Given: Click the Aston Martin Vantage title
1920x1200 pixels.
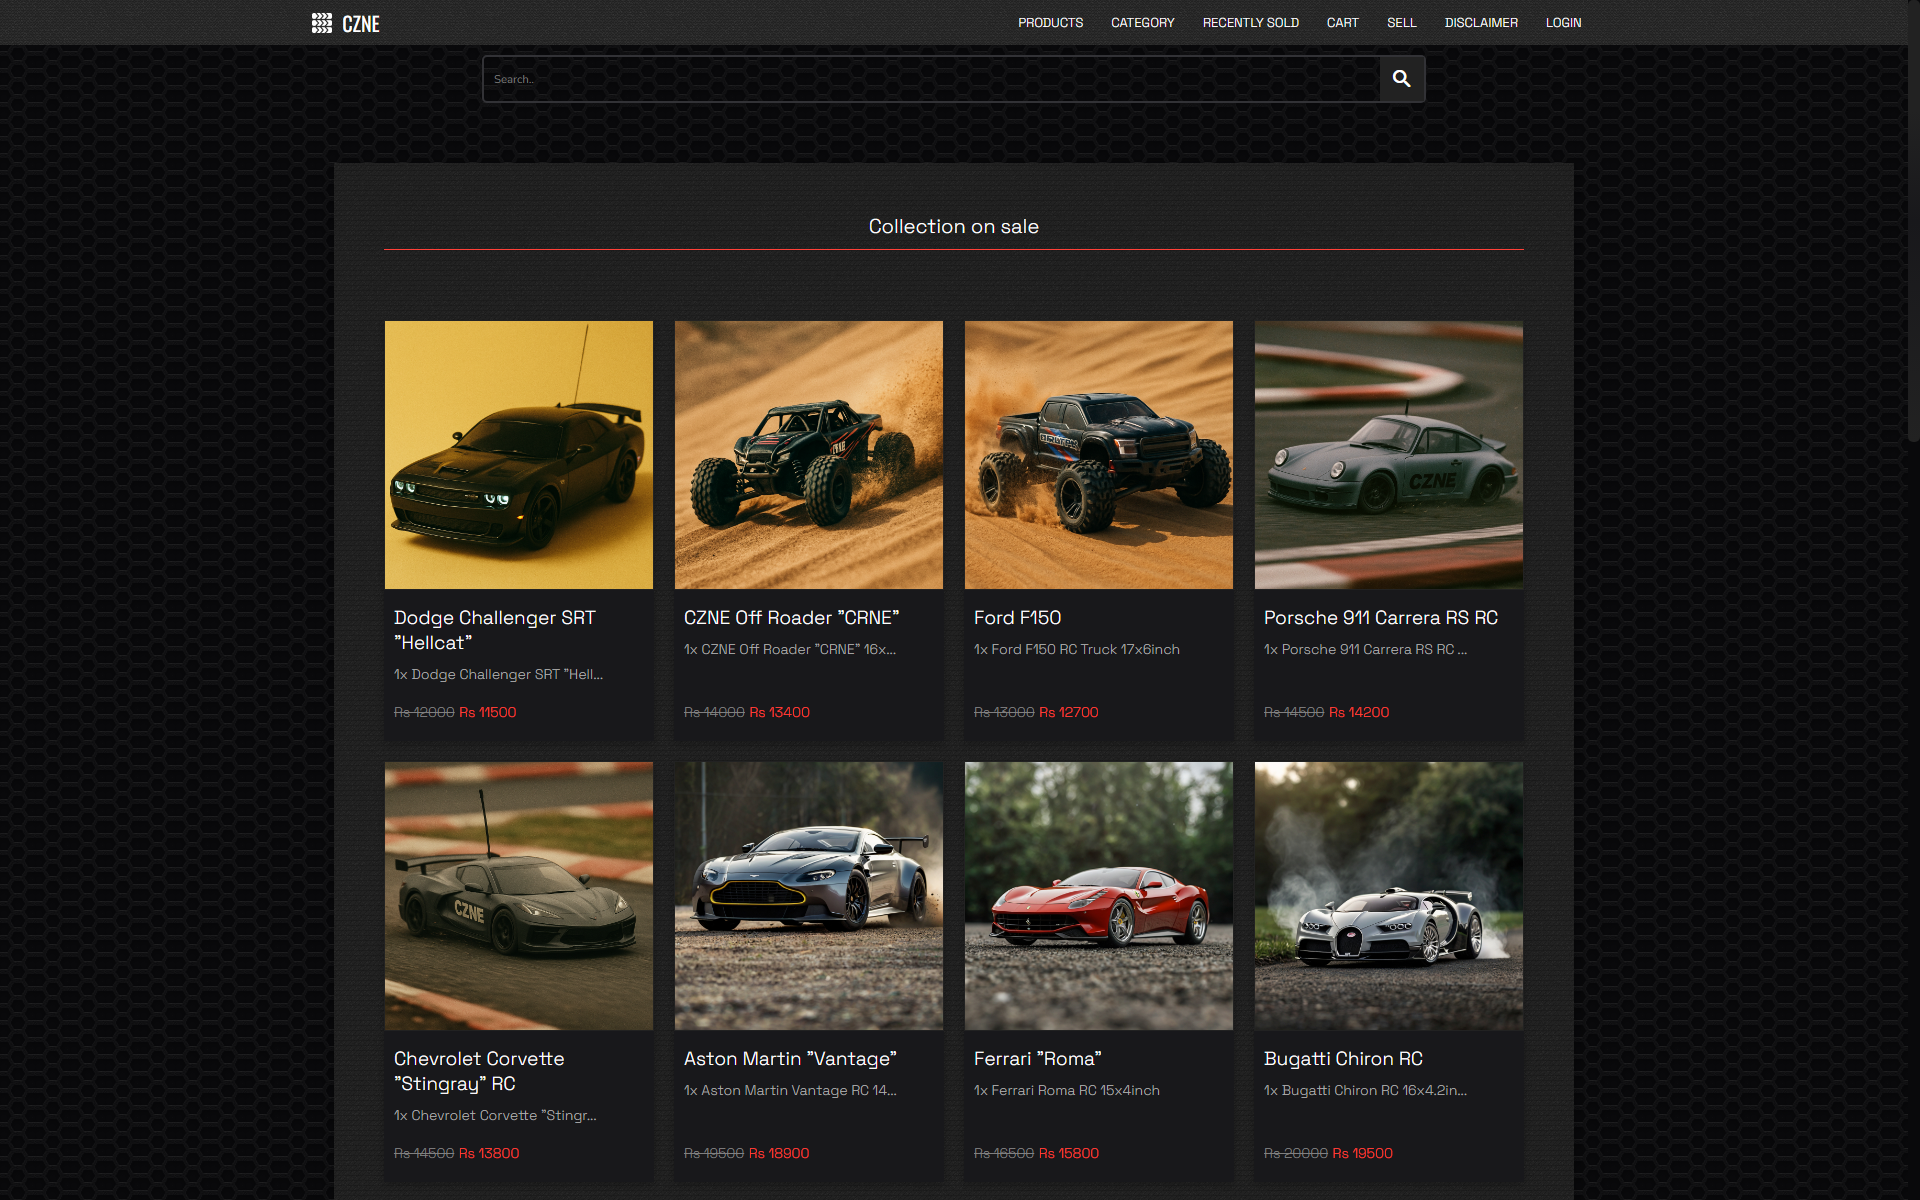Looking at the screenshot, I should [x=790, y=1059].
